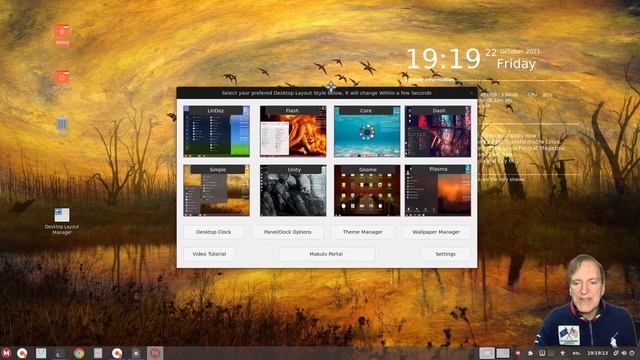Open the Makulu M start menu

pos(6,353)
